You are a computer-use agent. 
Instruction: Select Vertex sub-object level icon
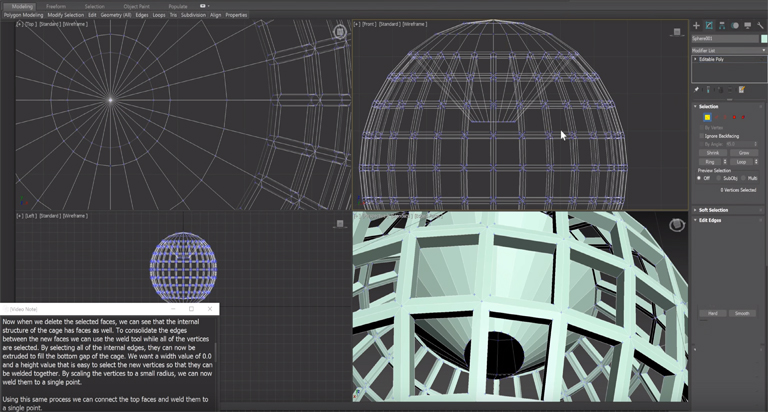705,117
